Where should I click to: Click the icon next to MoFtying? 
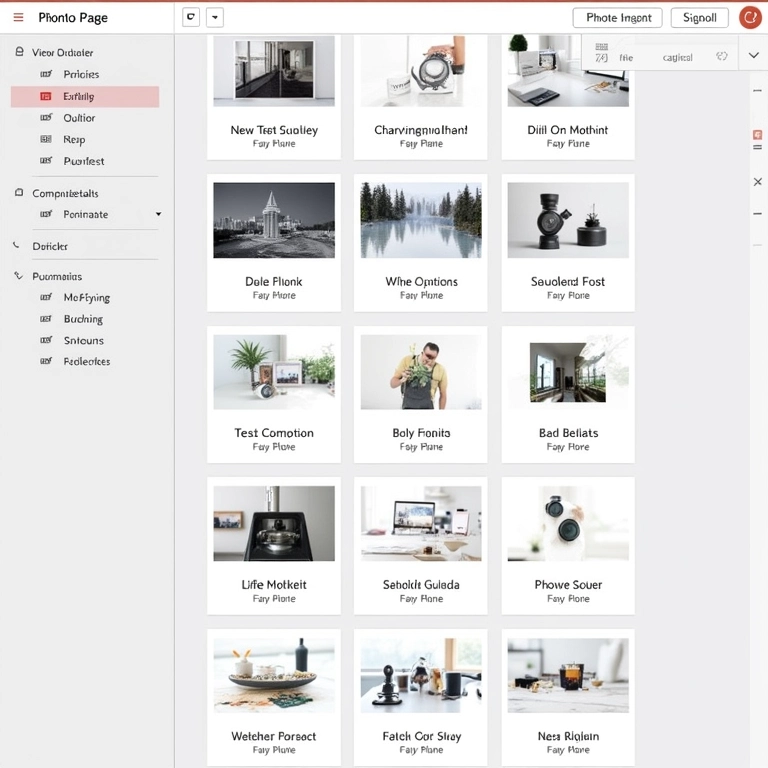coord(46,297)
